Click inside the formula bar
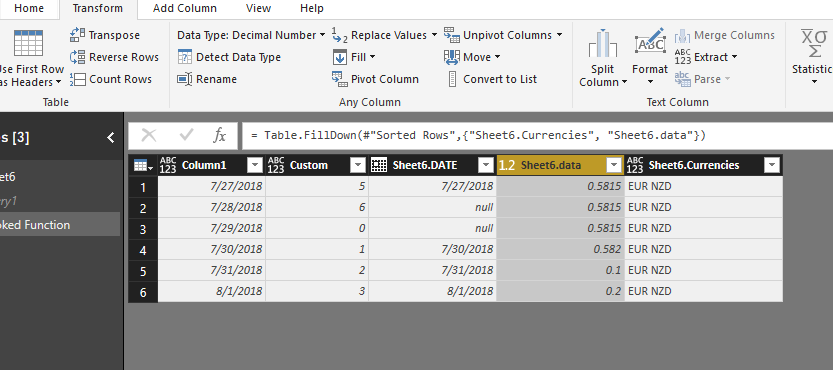 pos(537,136)
